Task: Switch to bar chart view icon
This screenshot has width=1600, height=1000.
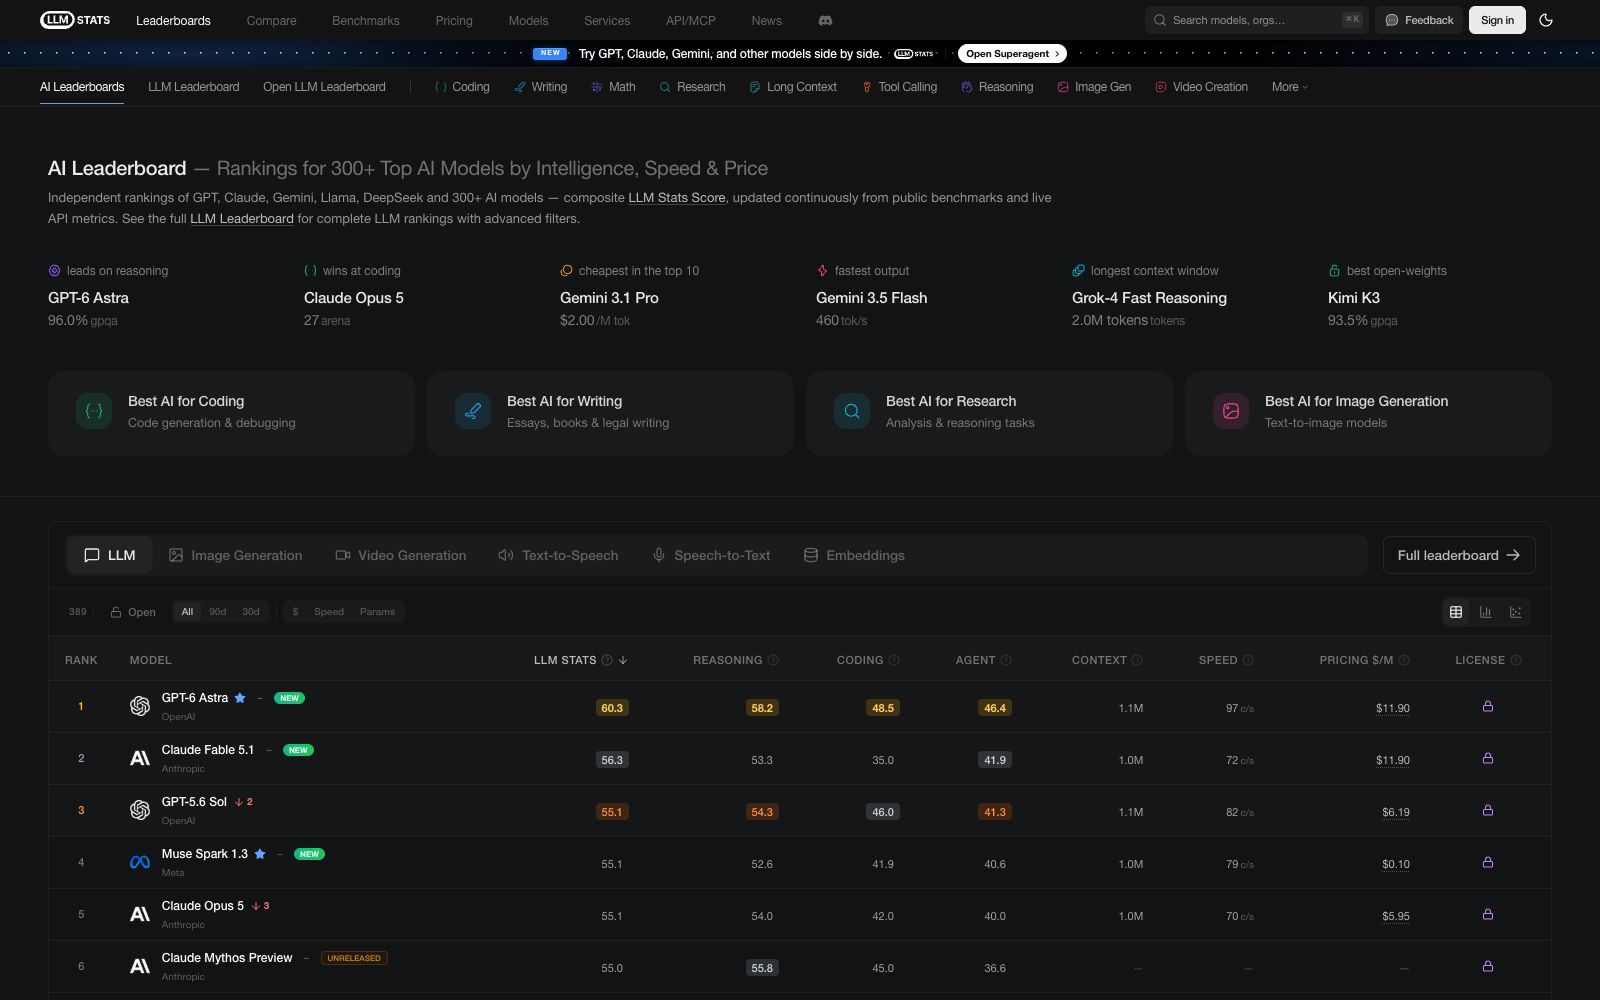Action: point(1486,612)
